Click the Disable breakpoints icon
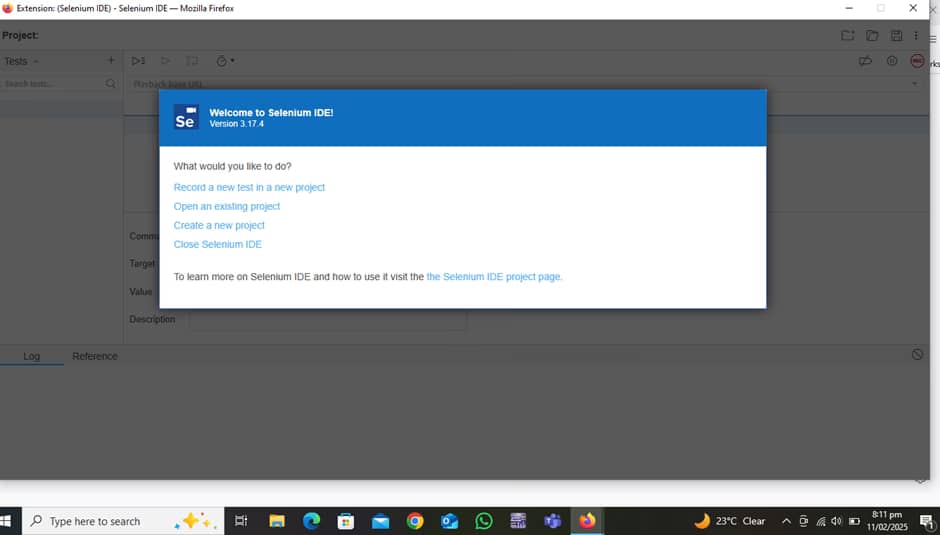 (865, 61)
